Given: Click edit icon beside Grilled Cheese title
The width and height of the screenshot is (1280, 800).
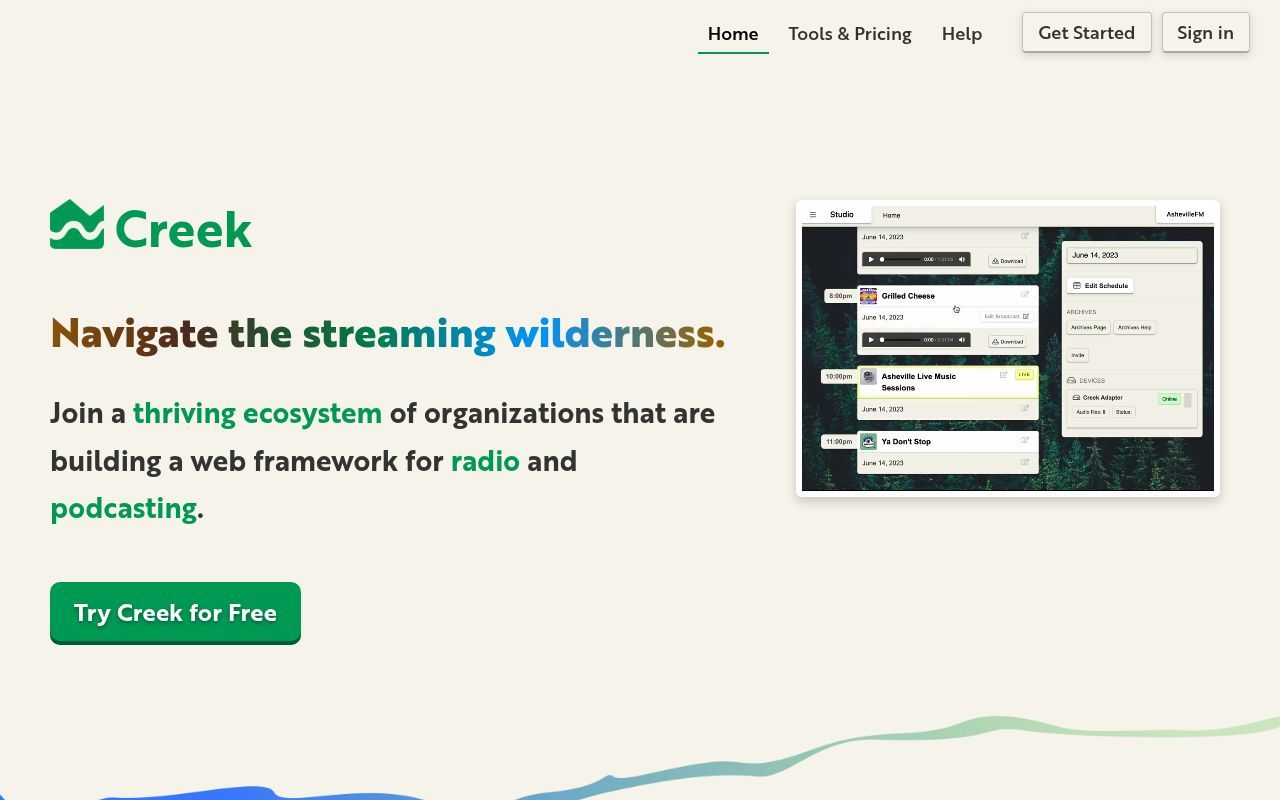Looking at the screenshot, I should pos(1025,294).
